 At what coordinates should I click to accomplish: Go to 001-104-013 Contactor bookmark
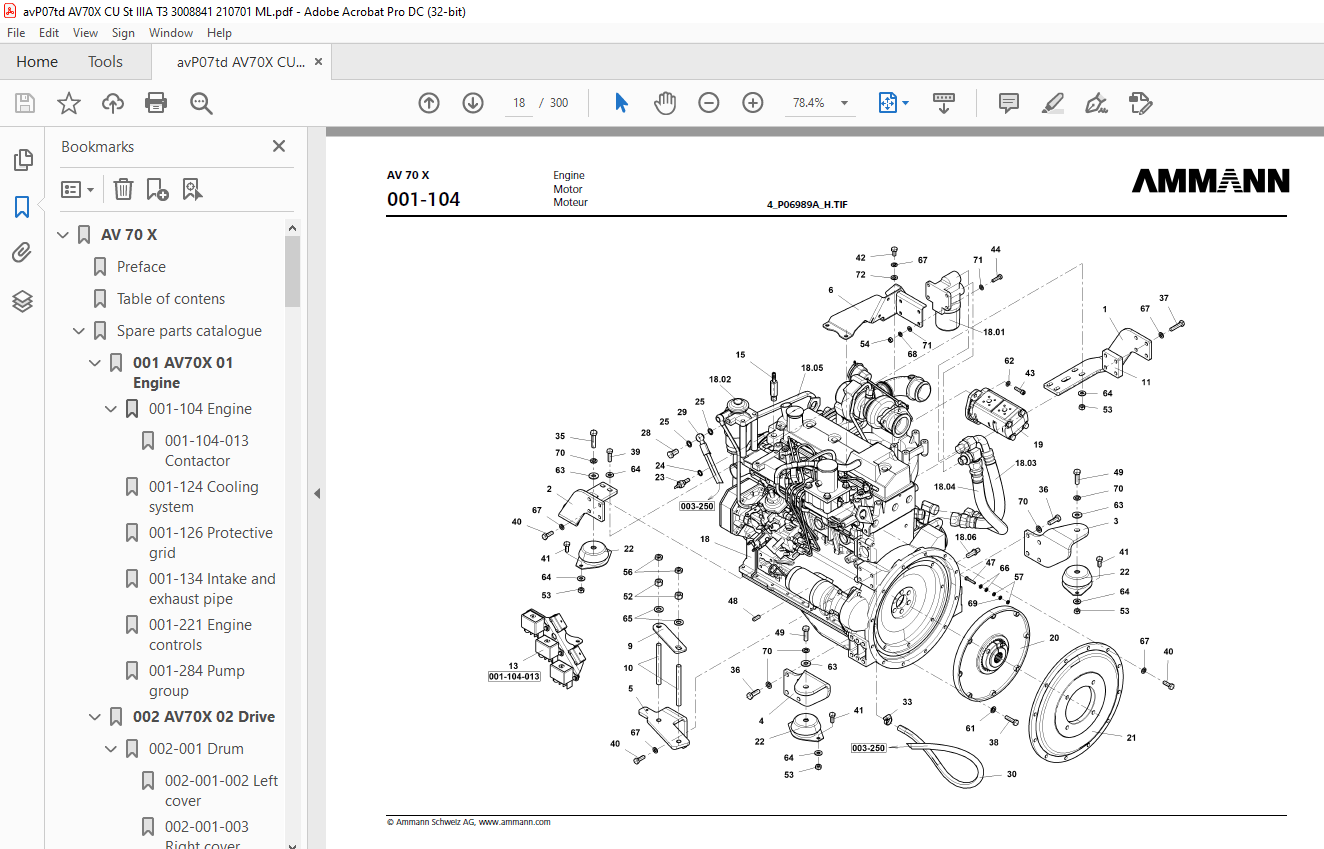point(207,451)
